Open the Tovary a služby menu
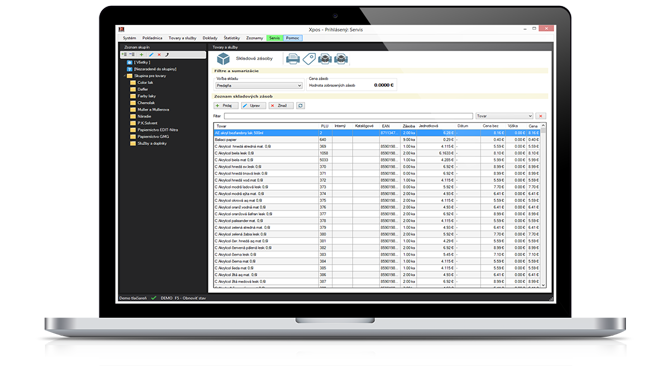670x366 pixels. (x=182, y=38)
